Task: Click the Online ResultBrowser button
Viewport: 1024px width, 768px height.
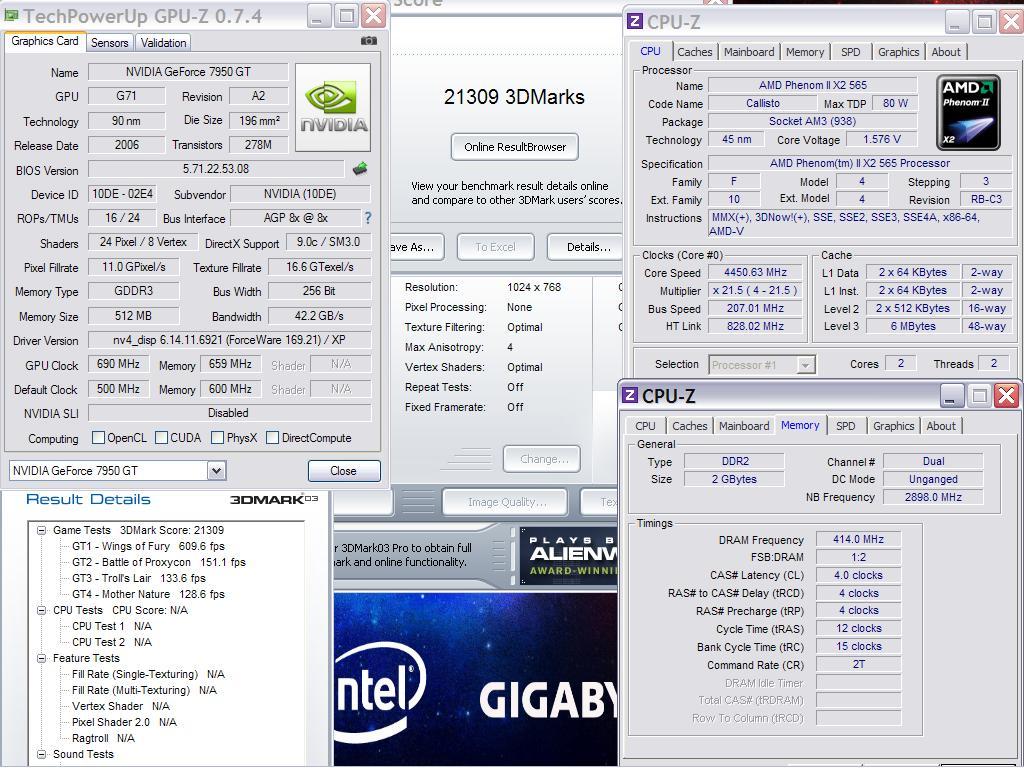Action: tap(515, 147)
